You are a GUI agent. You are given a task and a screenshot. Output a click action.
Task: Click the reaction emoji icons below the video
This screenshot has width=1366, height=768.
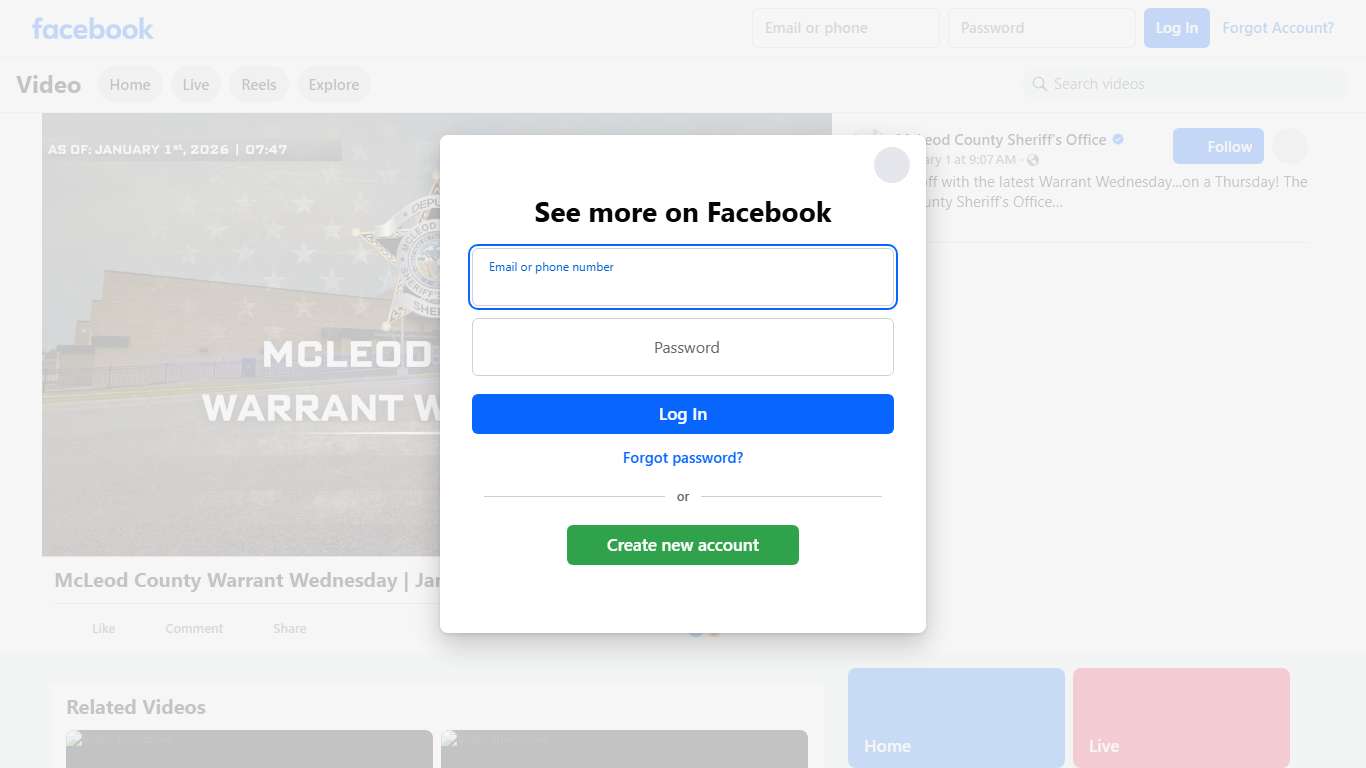click(704, 632)
